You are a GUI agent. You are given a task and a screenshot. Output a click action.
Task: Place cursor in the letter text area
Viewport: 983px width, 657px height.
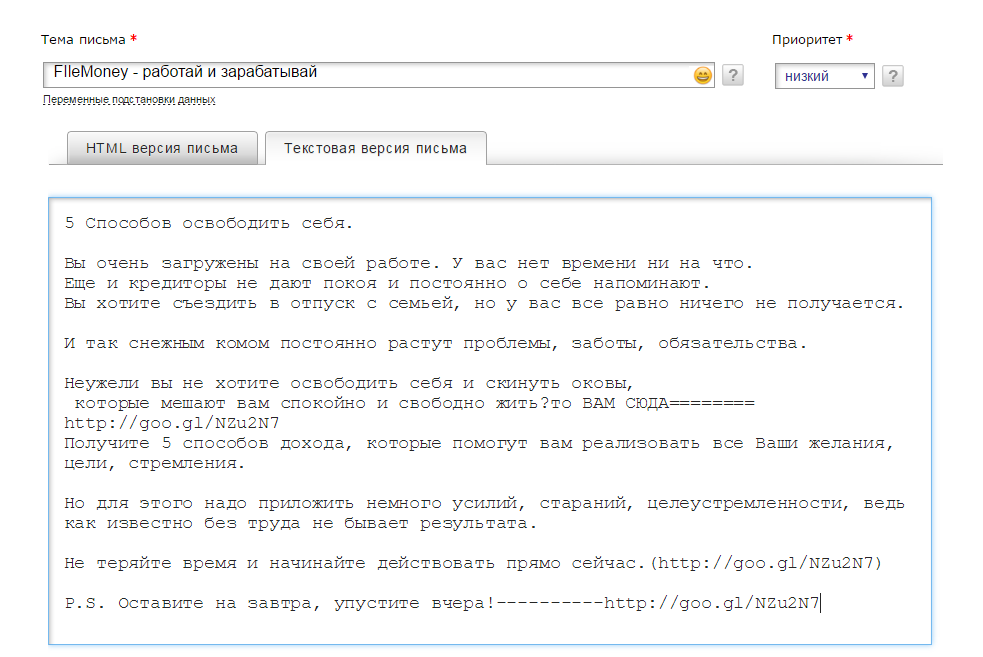coord(490,421)
